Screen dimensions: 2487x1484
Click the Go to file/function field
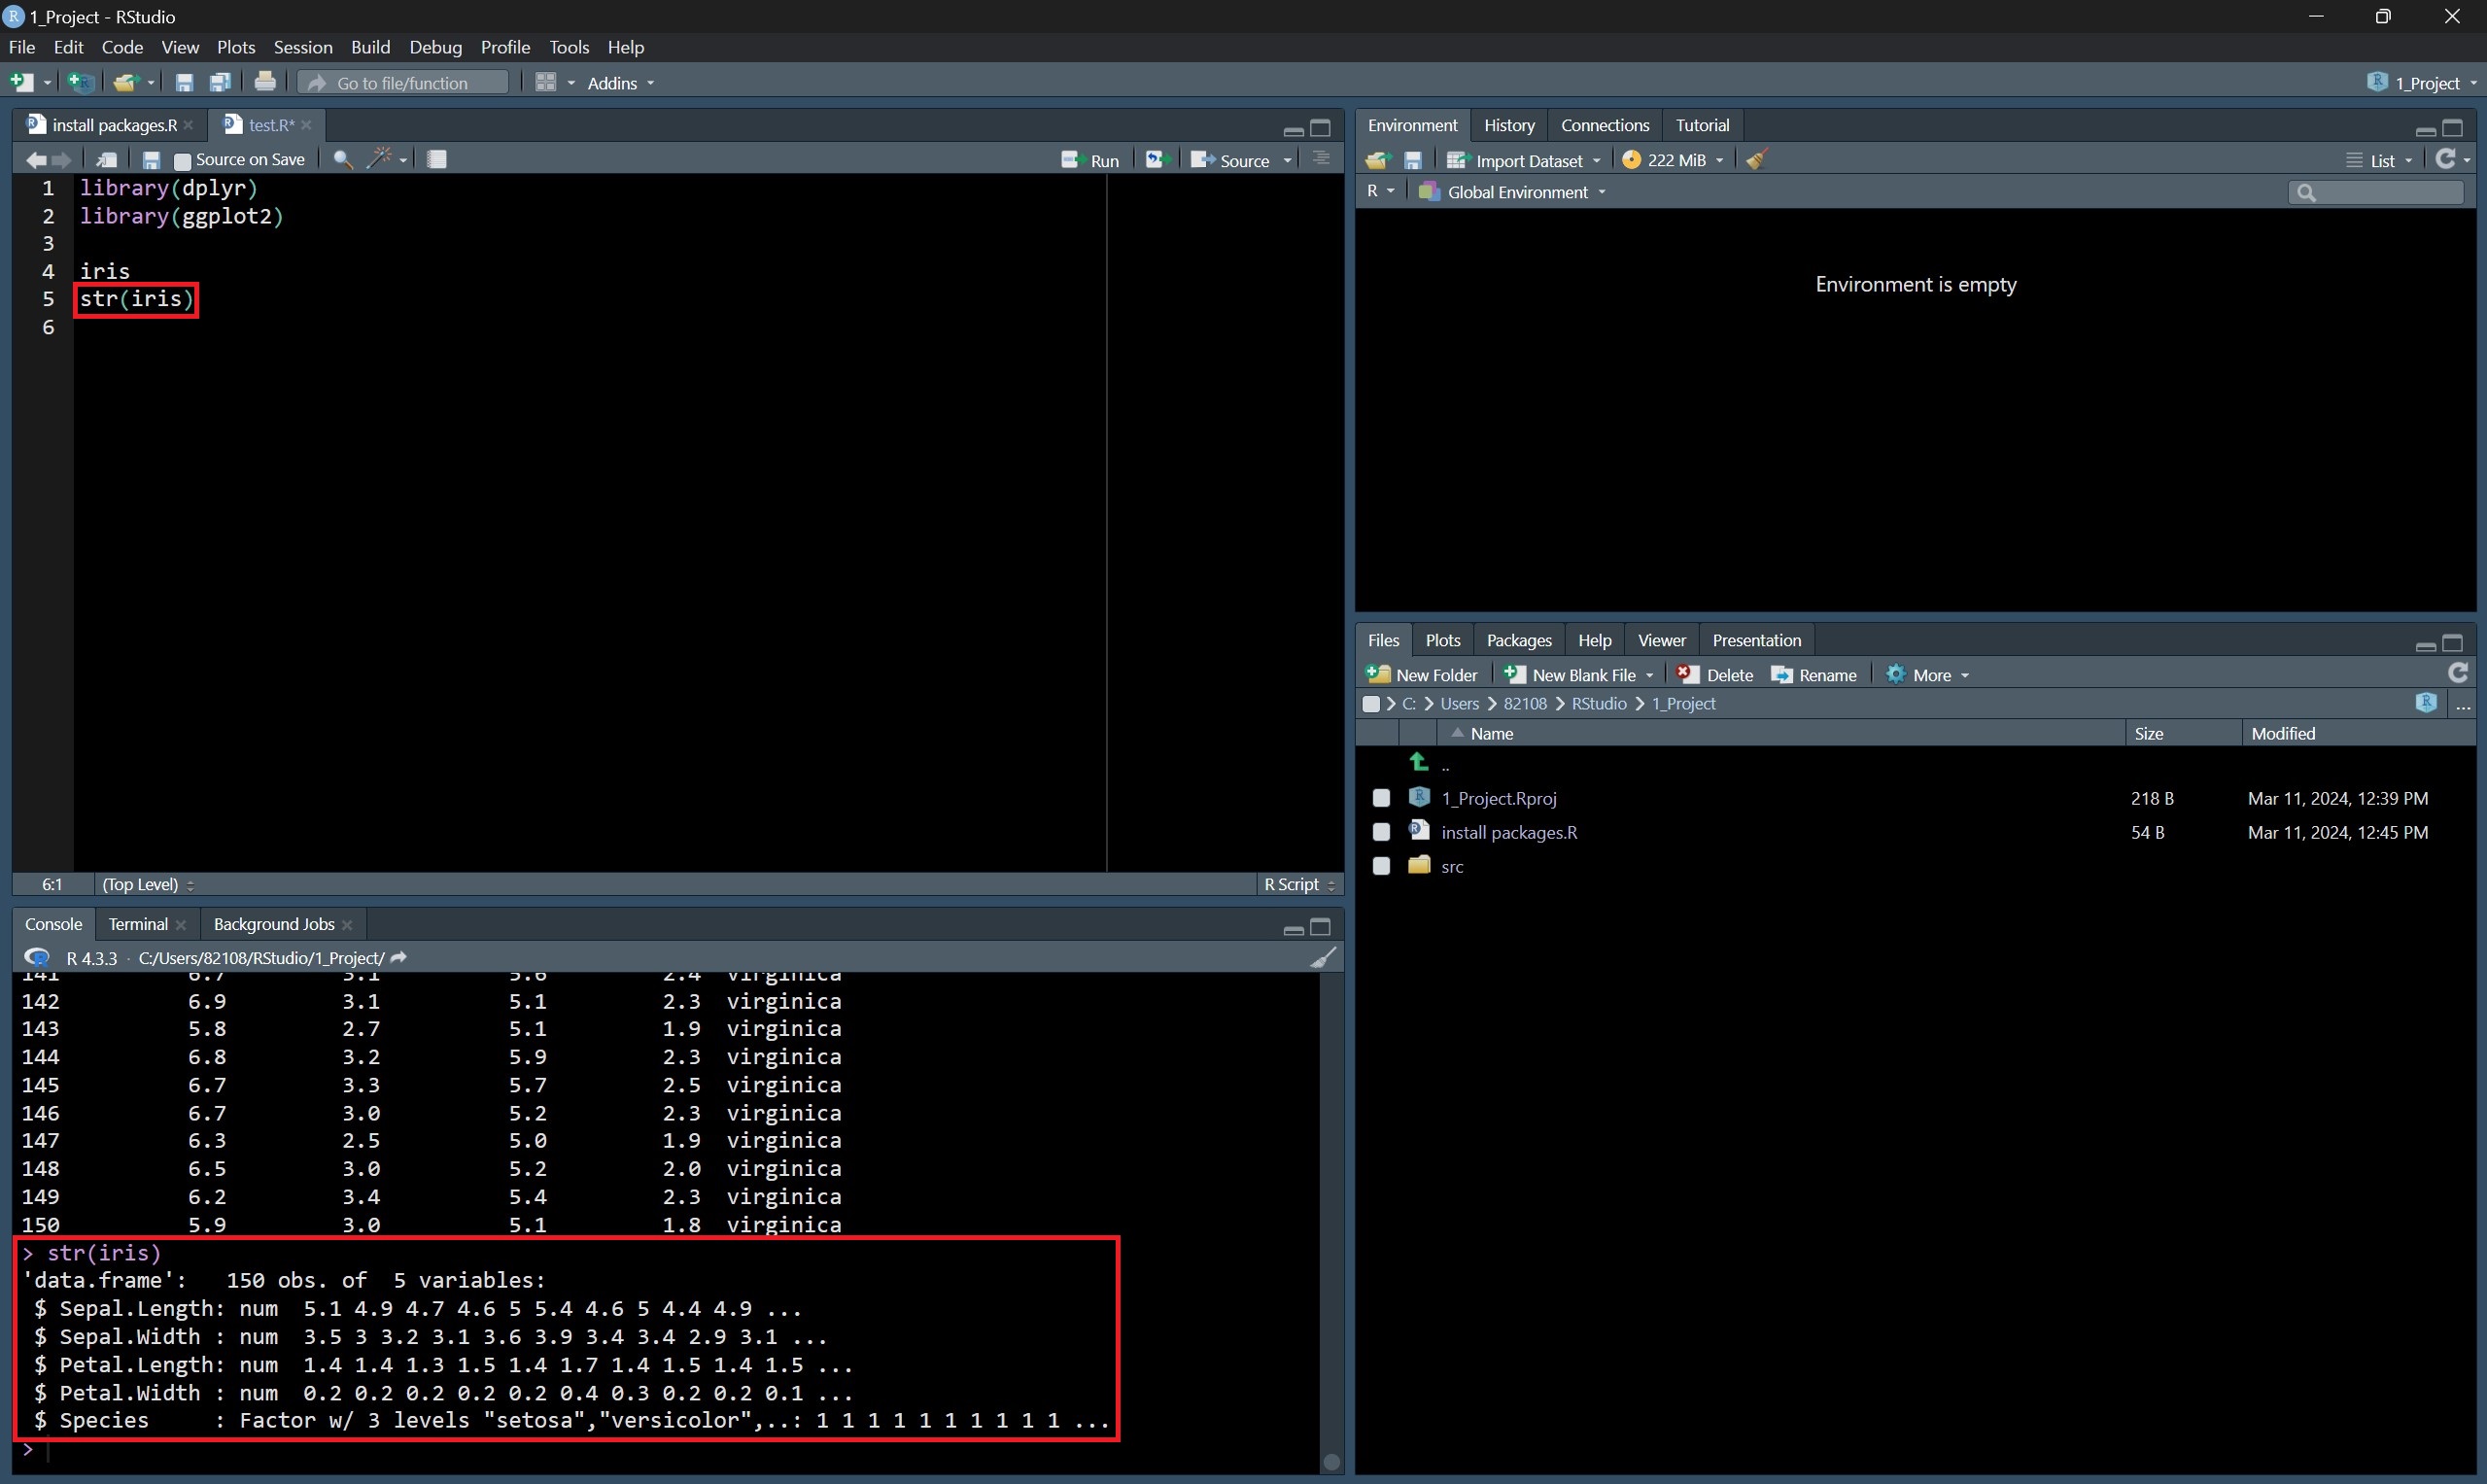(404, 83)
